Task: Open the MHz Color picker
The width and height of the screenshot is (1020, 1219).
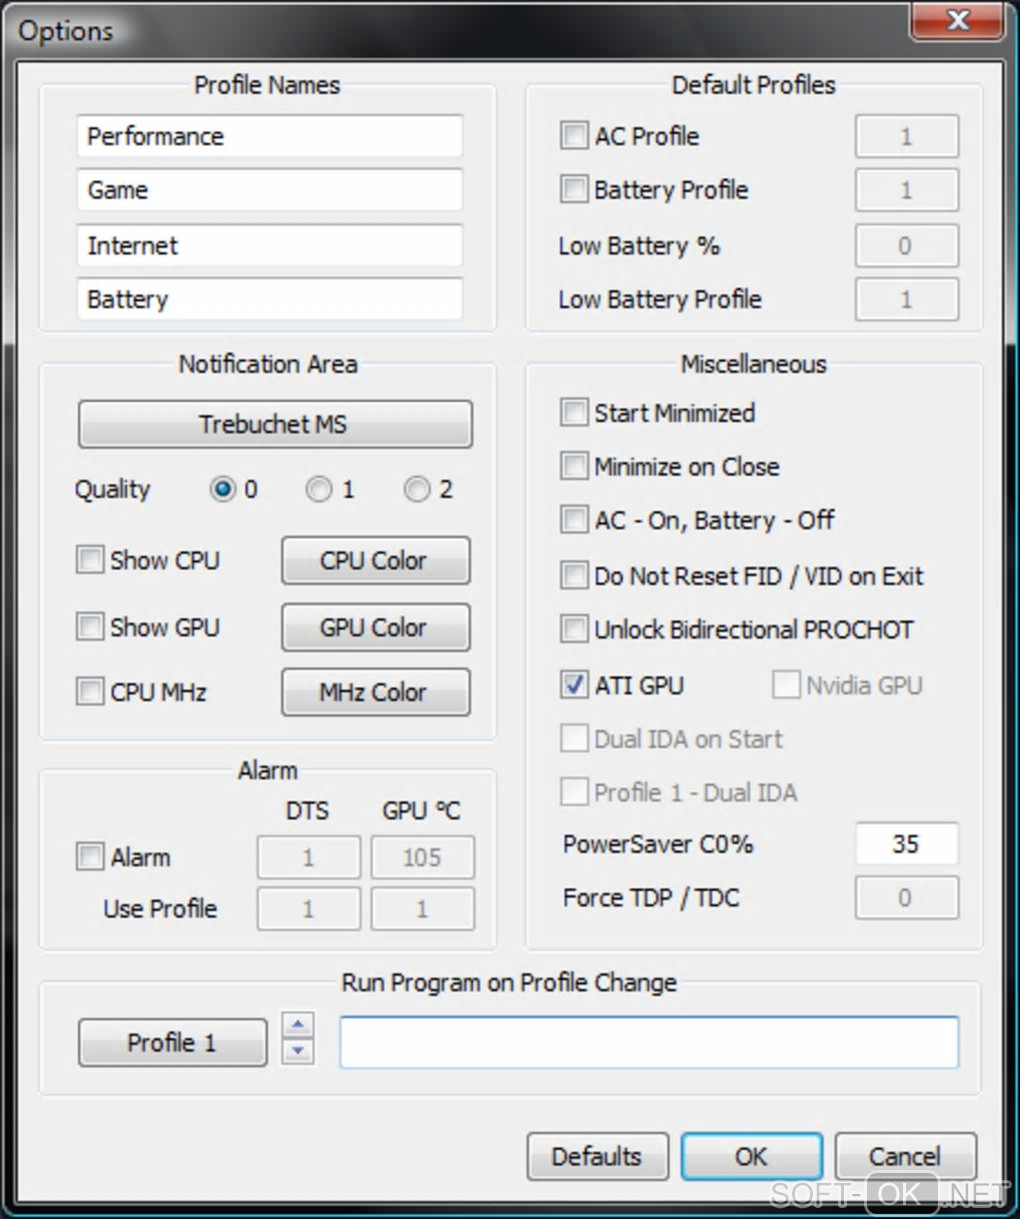Action: click(375, 692)
